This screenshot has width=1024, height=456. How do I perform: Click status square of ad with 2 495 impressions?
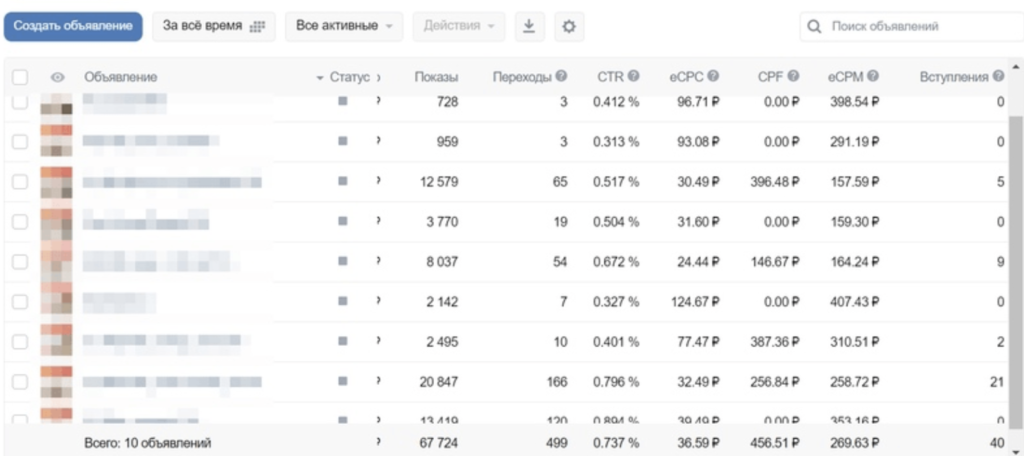pos(343,341)
